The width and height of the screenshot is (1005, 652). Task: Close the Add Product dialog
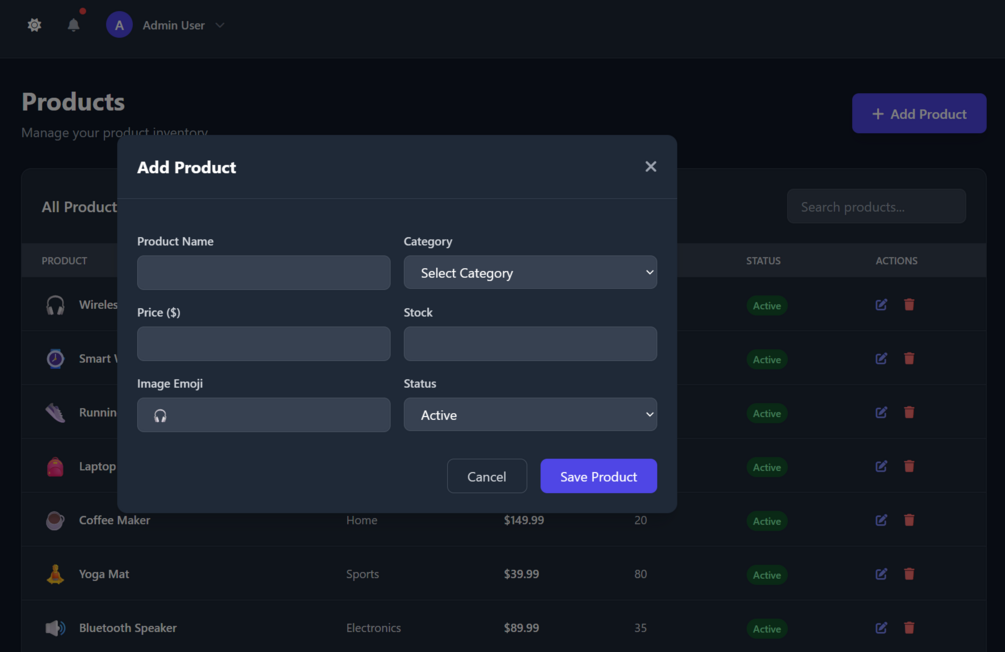pos(651,167)
